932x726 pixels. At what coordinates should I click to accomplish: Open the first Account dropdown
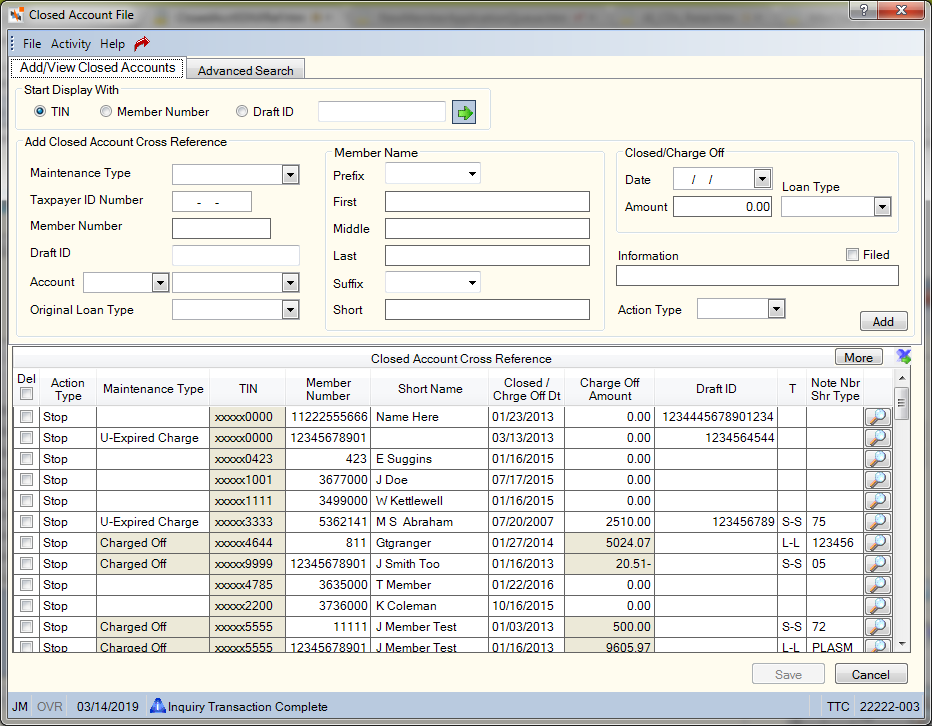[x=160, y=282]
